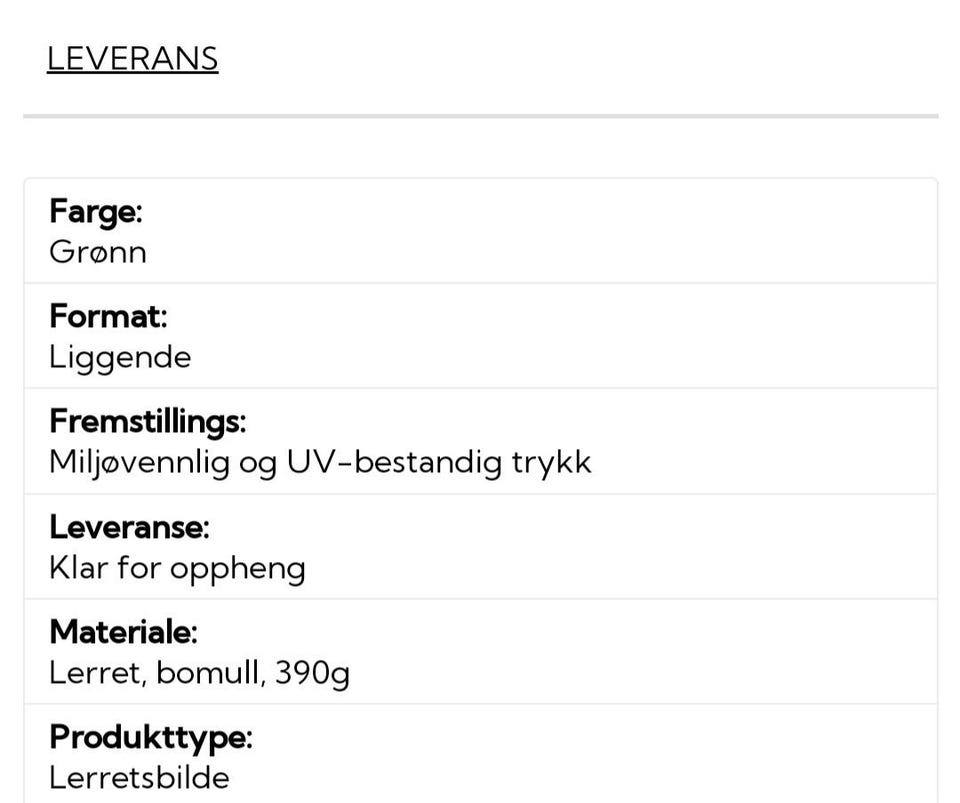Select the Format label

point(108,316)
